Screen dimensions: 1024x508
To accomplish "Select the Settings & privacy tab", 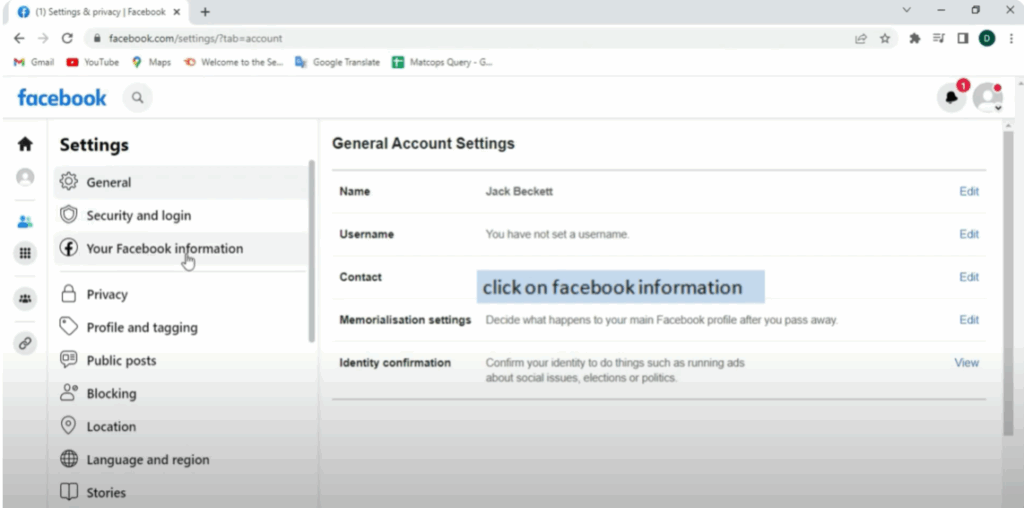I will 98,12.
